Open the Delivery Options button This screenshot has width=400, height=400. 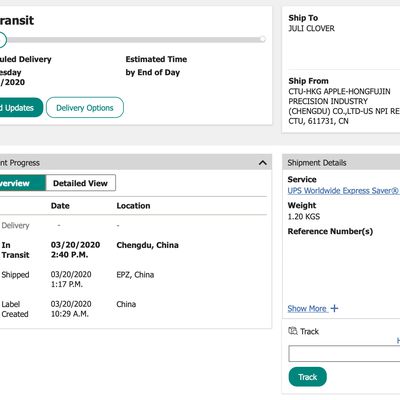(85, 108)
